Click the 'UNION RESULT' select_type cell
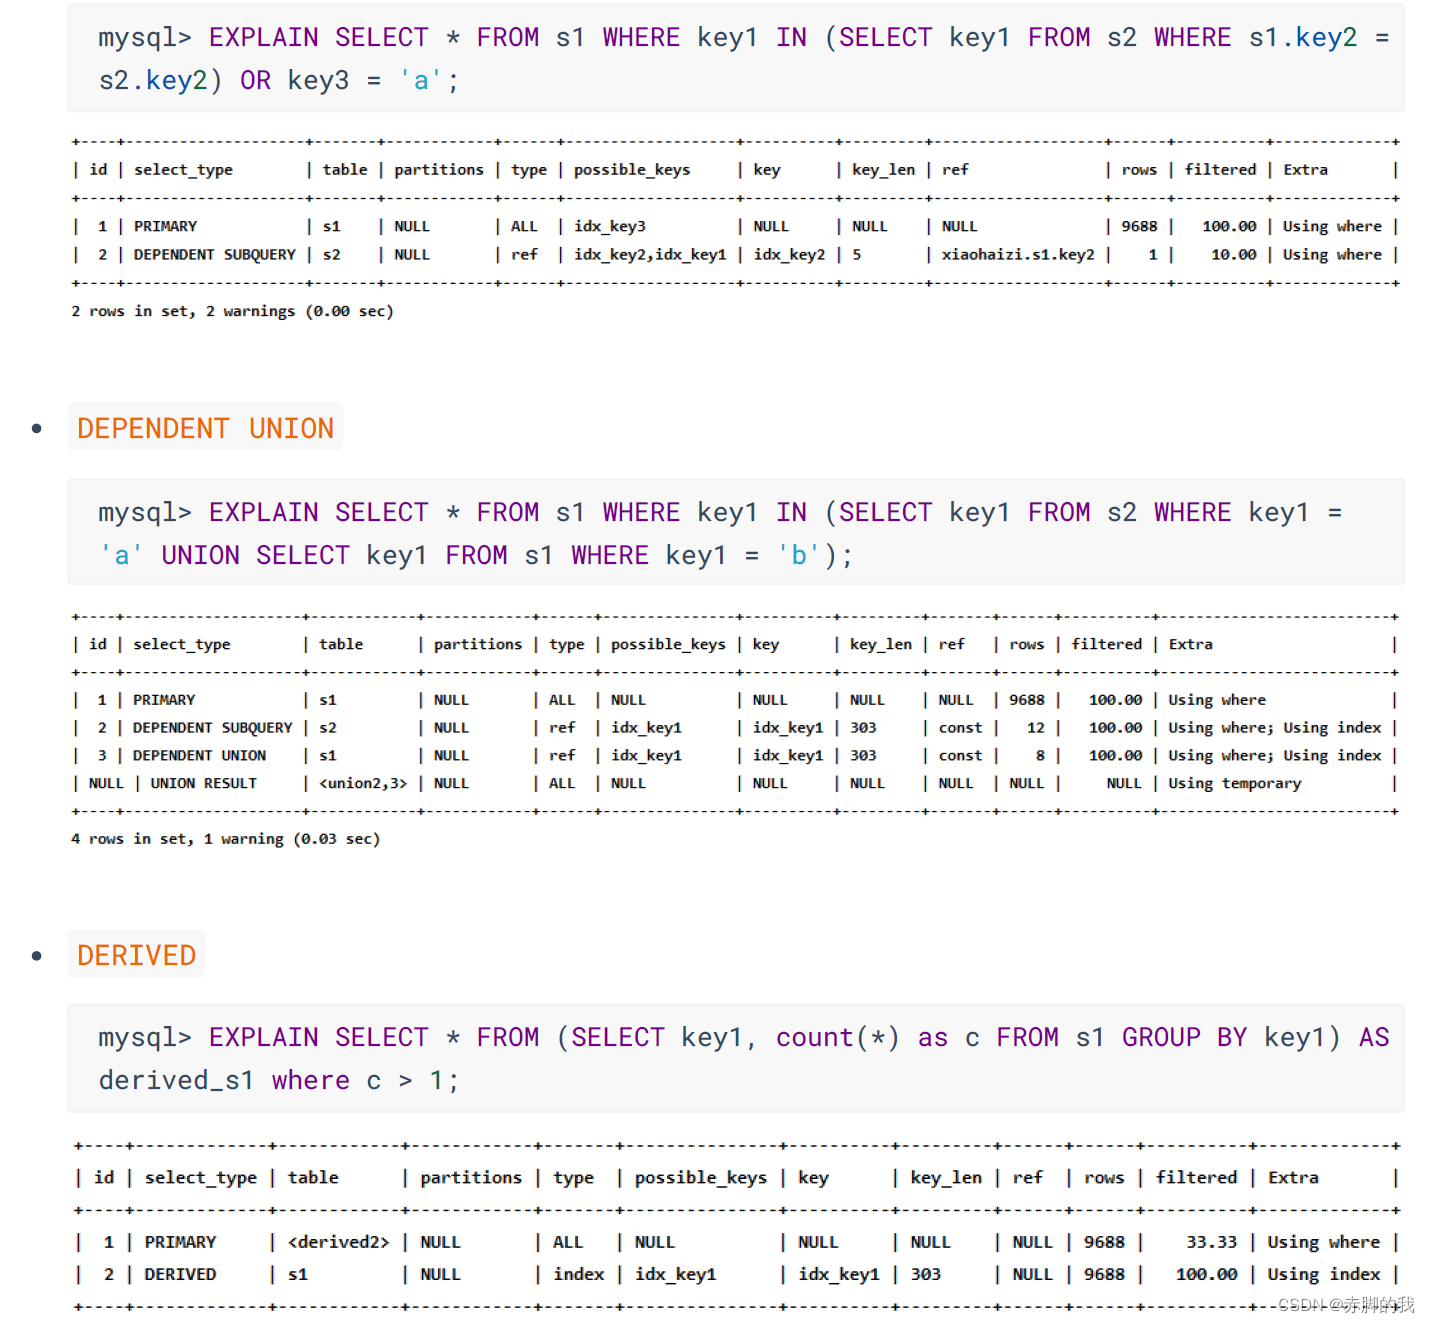Screen dimensions: 1430x1323 (204, 784)
